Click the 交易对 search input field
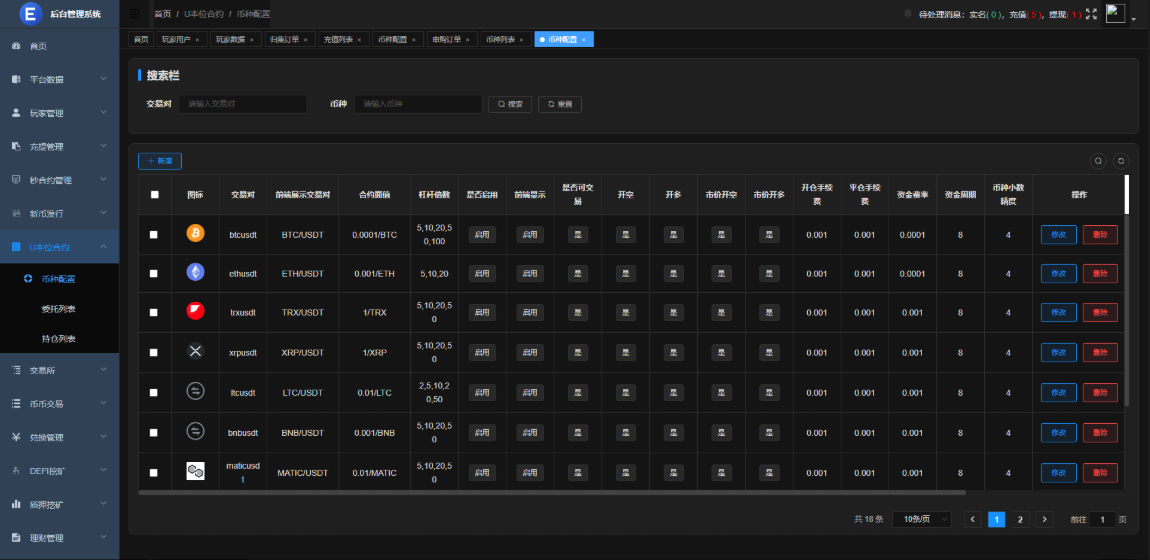 click(243, 104)
